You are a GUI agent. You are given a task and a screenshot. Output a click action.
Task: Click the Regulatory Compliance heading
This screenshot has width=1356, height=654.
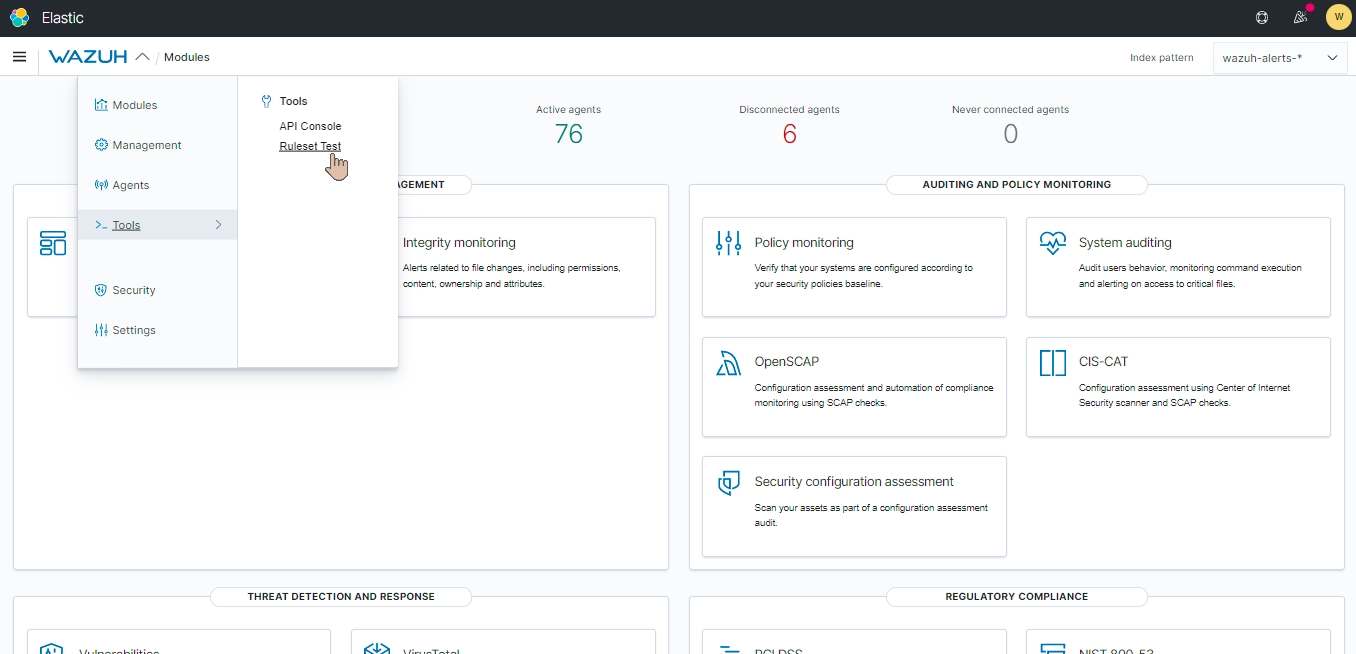coord(1017,597)
